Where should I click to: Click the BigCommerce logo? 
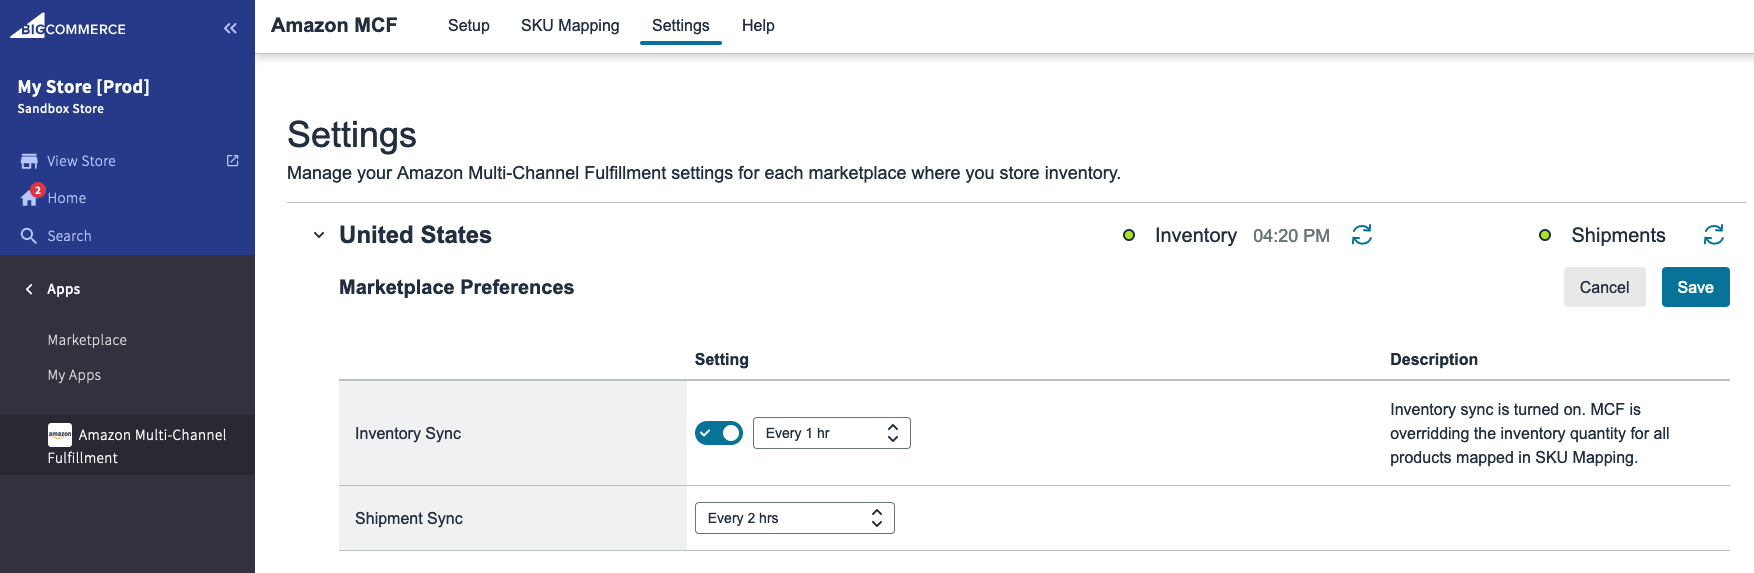tap(68, 27)
